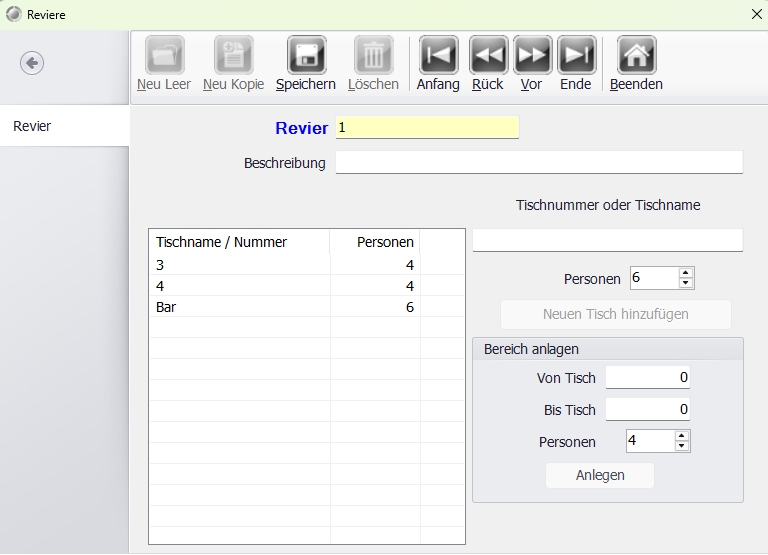Focus the Beschreibung text field
The height and width of the screenshot is (555, 768).
539,162
